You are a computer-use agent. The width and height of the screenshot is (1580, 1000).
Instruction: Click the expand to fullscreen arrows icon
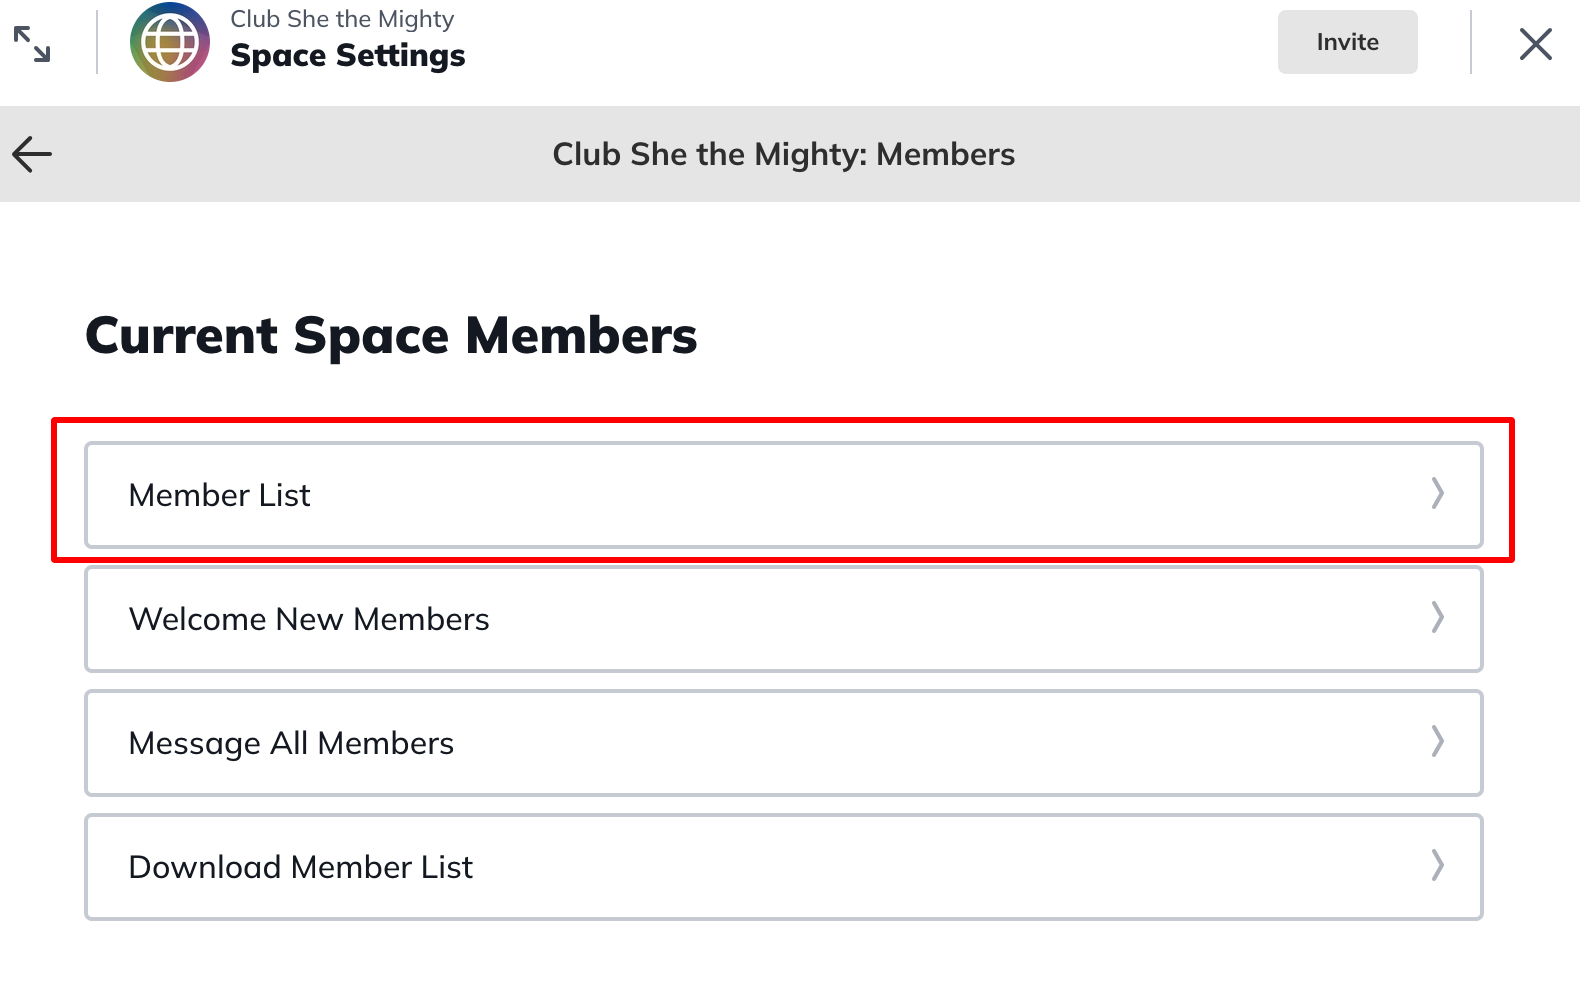(32, 44)
